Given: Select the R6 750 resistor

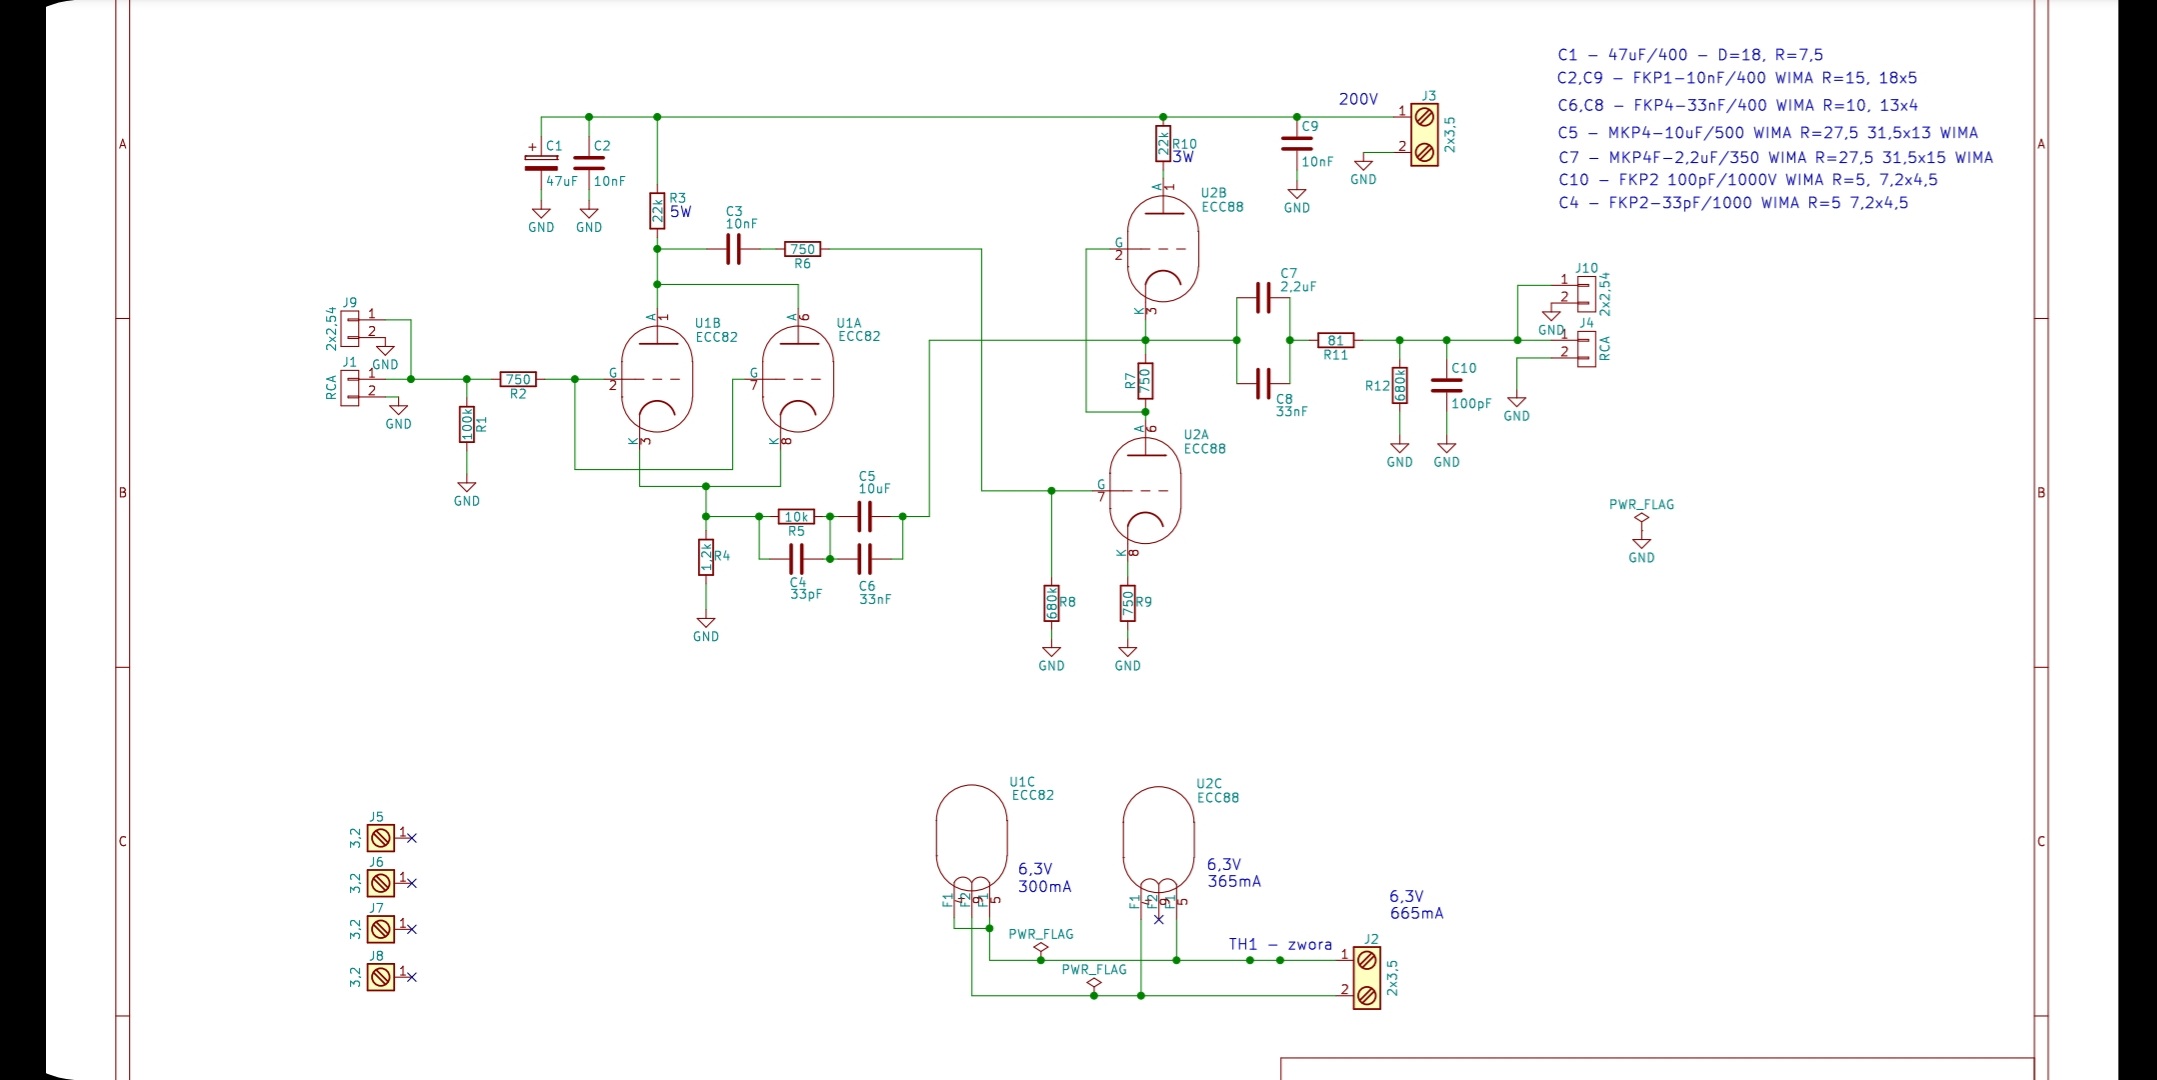Looking at the screenshot, I should [x=803, y=249].
